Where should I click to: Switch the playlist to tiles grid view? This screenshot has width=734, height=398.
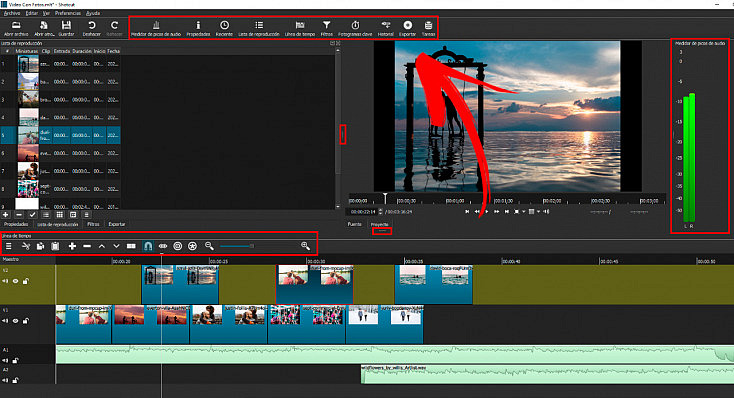click(59, 215)
